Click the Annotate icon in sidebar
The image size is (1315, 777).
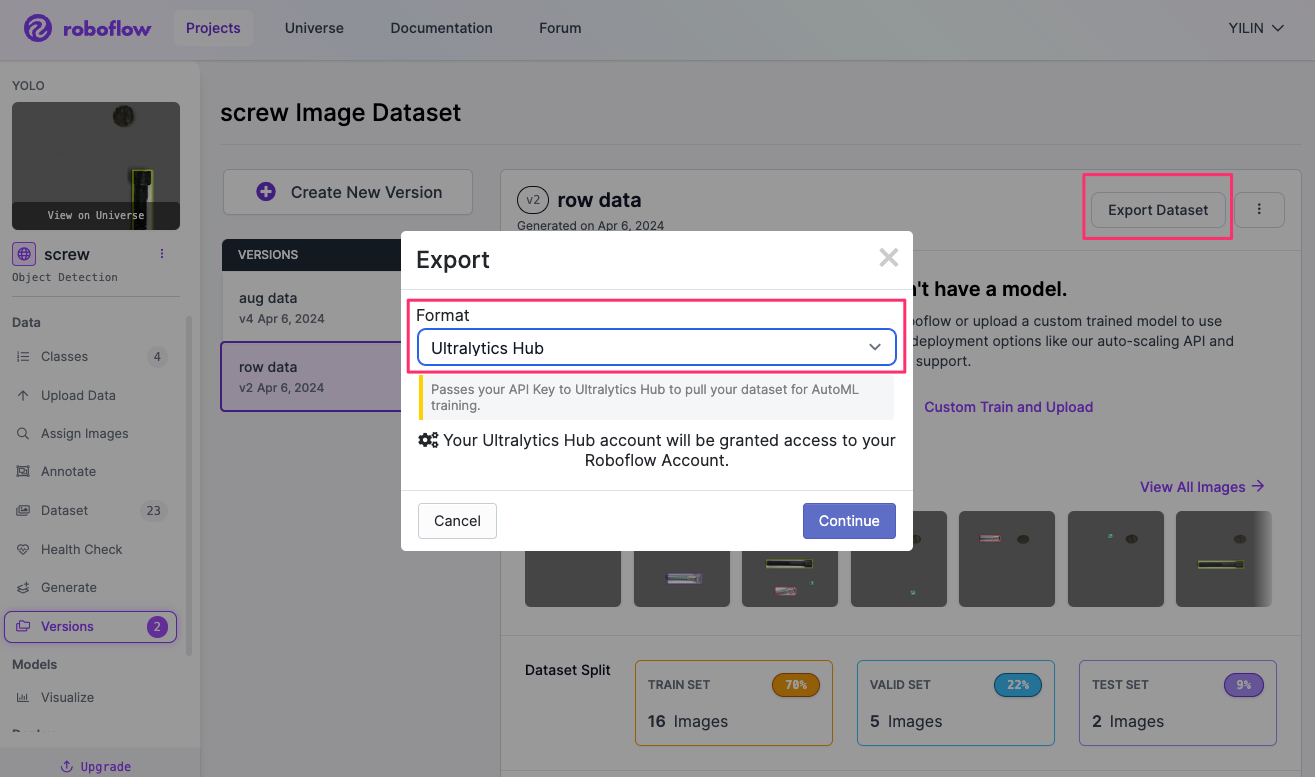(x=23, y=472)
